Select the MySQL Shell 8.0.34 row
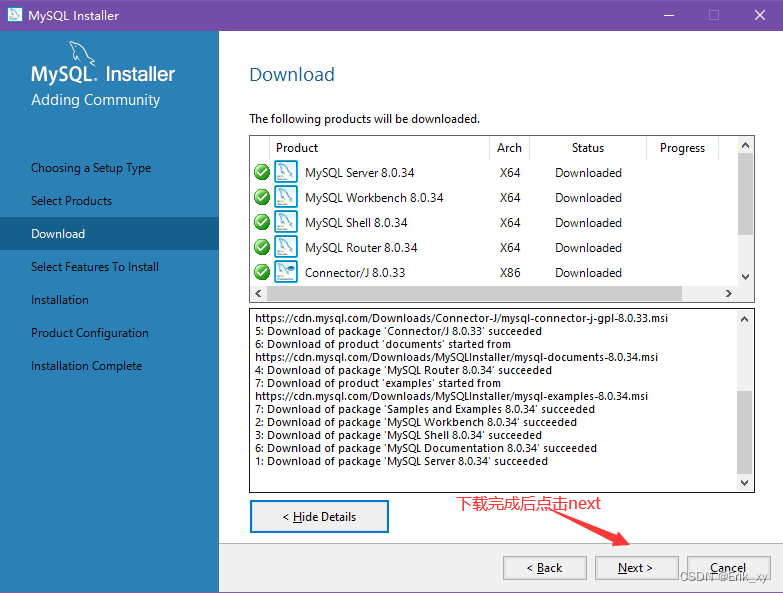The height and width of the screenshot is (593, 783). click(x=493, y=223)
